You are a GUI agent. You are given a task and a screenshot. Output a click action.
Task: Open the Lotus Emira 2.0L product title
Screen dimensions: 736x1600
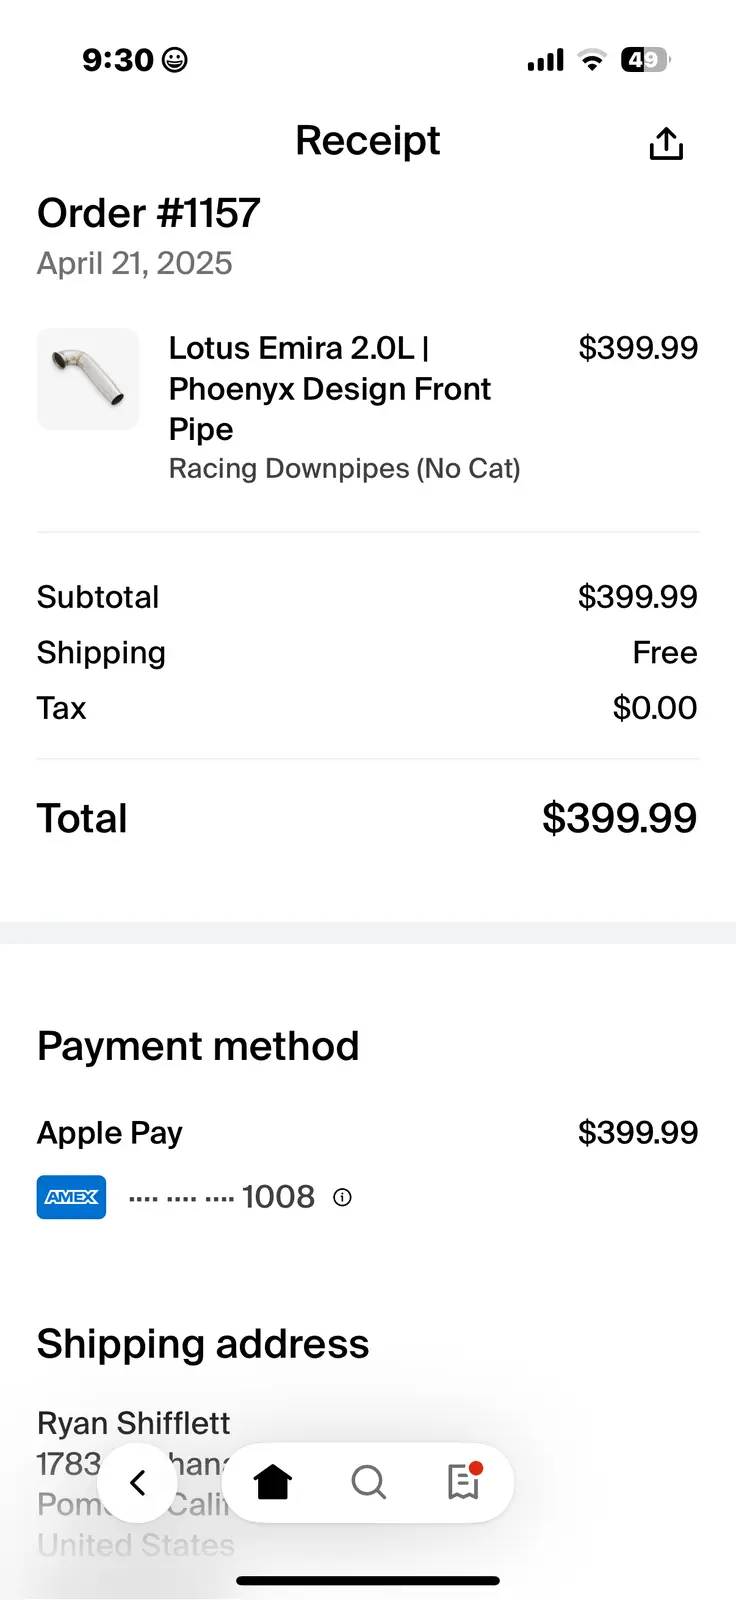tap(329, 388)
